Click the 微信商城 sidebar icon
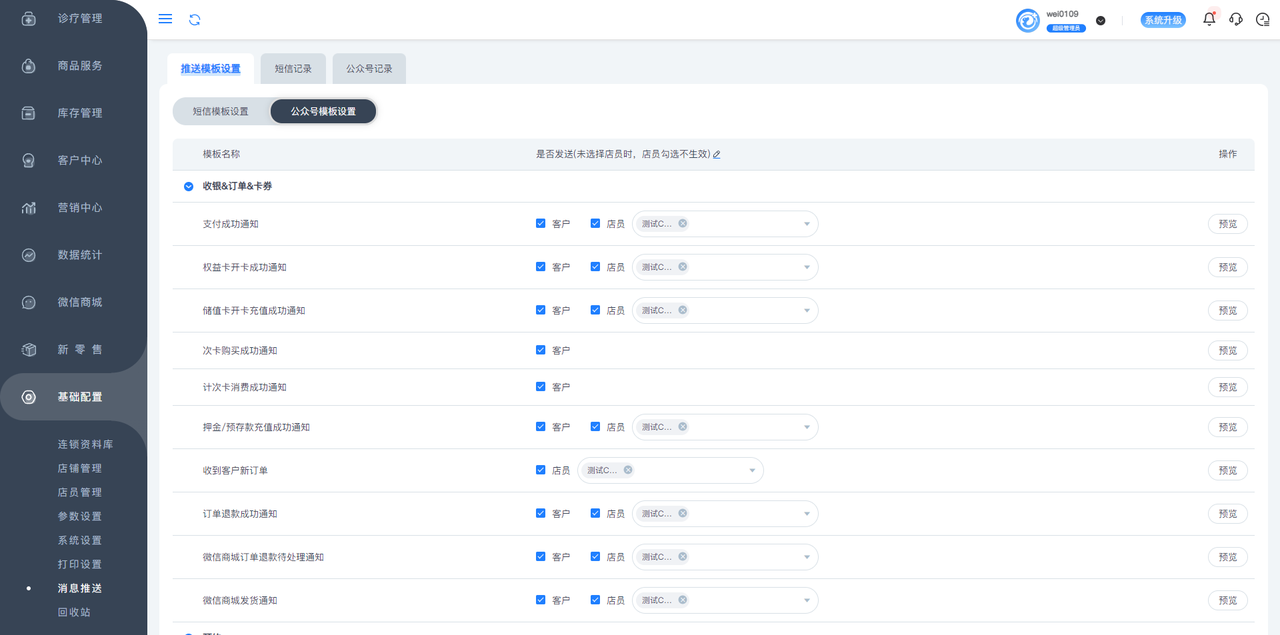 29,302
